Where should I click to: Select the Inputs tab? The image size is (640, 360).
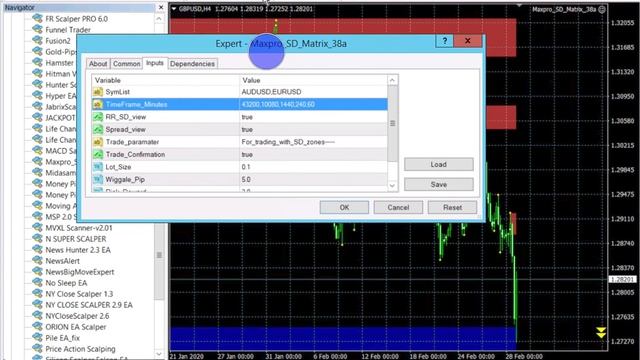coord(155,63)
